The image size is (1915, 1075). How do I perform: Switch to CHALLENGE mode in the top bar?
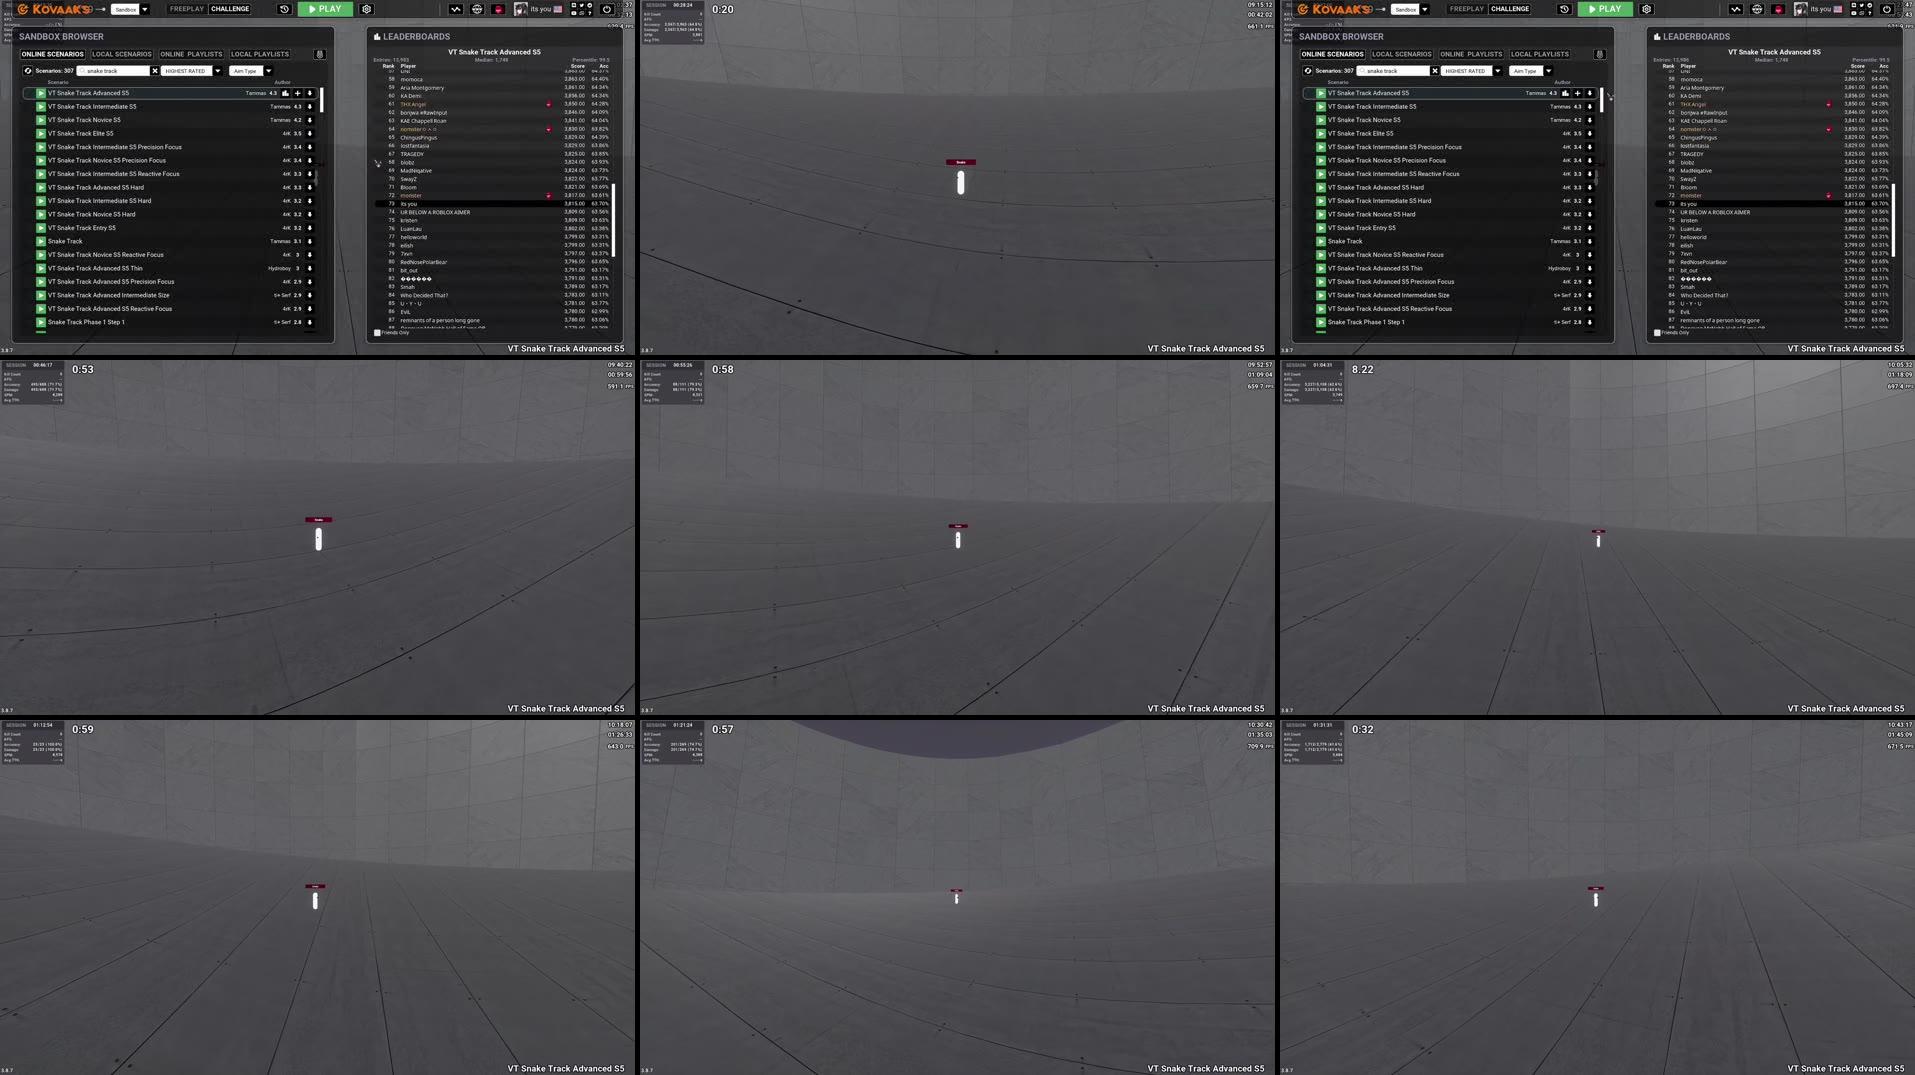(x=230, y=8)
